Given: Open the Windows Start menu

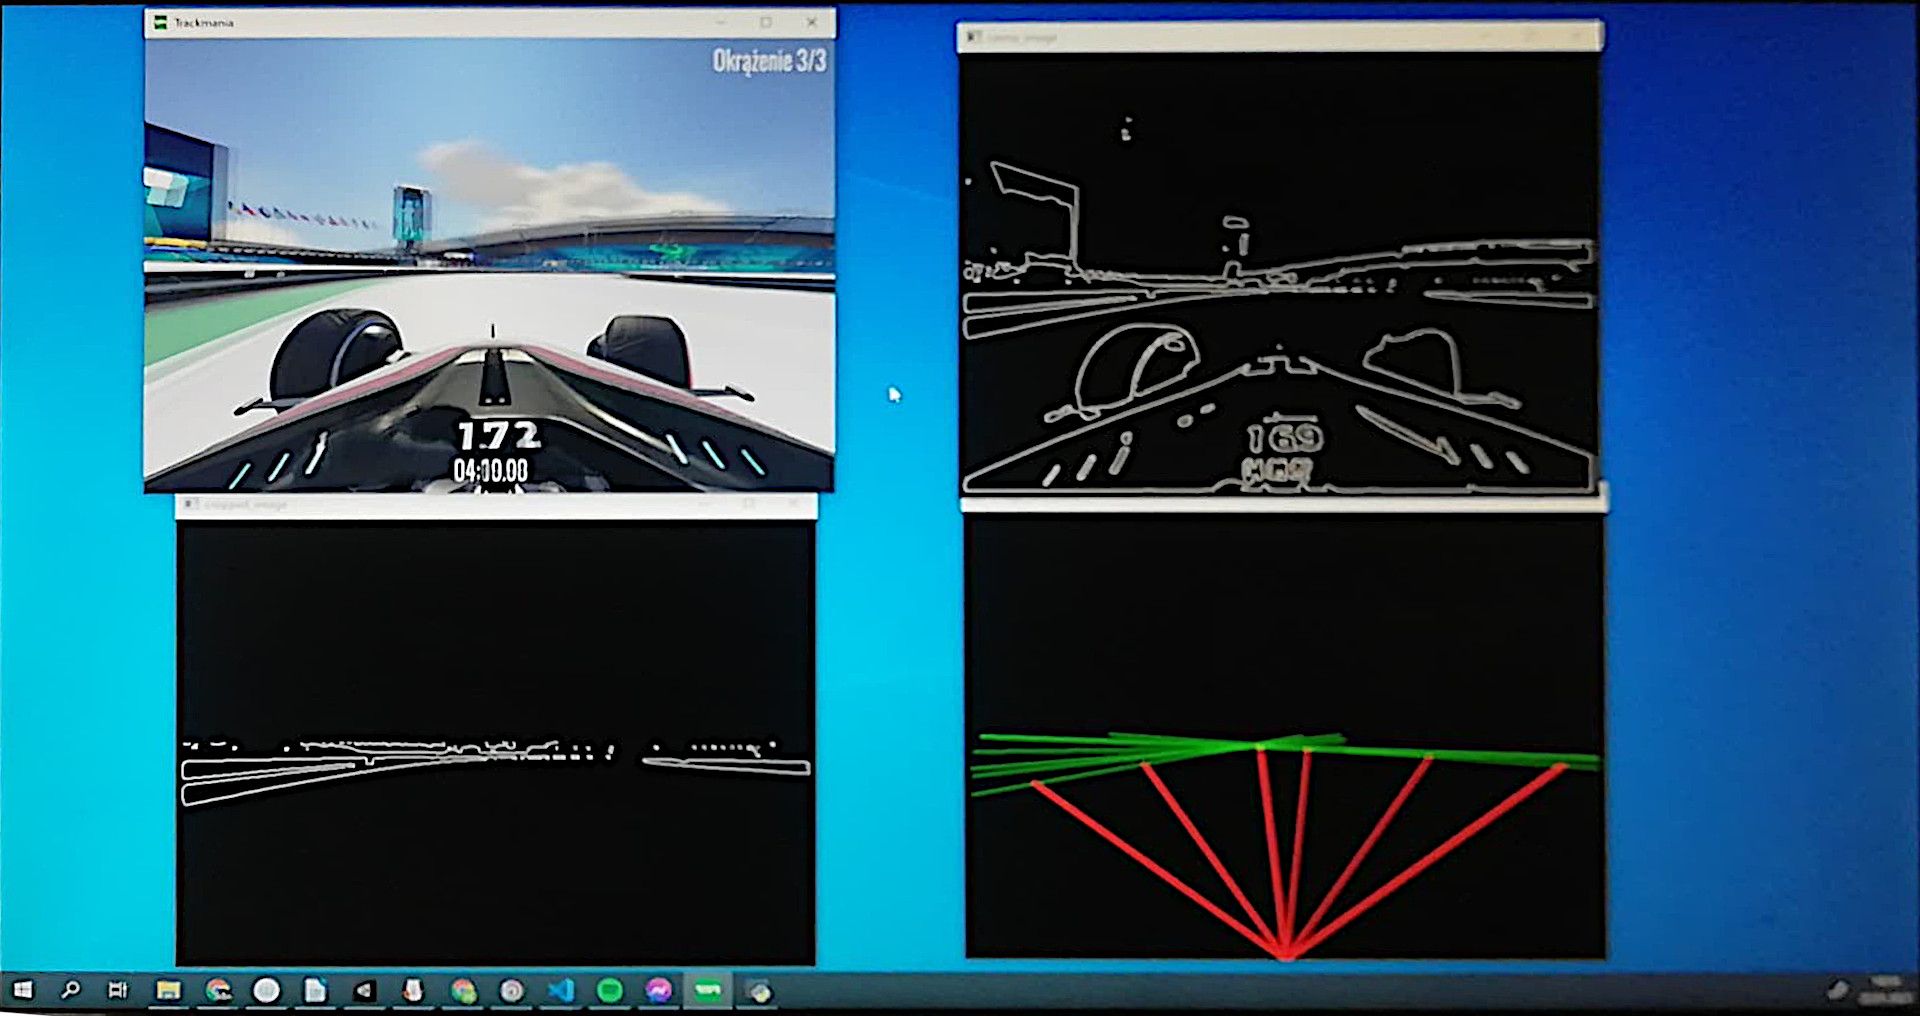Looking at the screenshot, I should (x=22, y=990).
